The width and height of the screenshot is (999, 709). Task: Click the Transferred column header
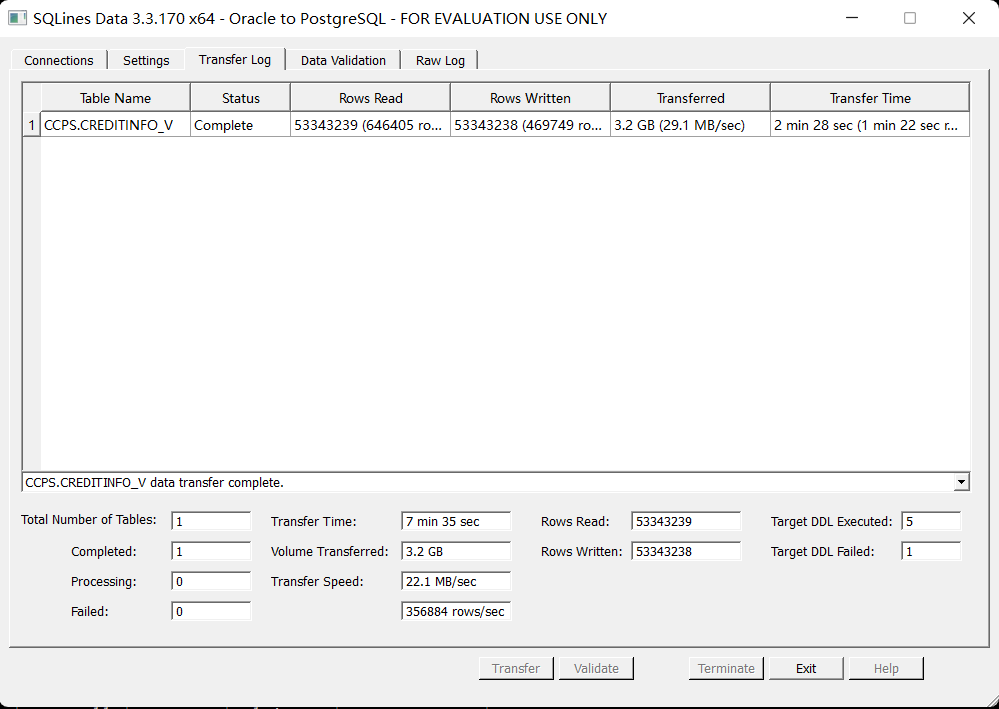click(x=690, y=98)
